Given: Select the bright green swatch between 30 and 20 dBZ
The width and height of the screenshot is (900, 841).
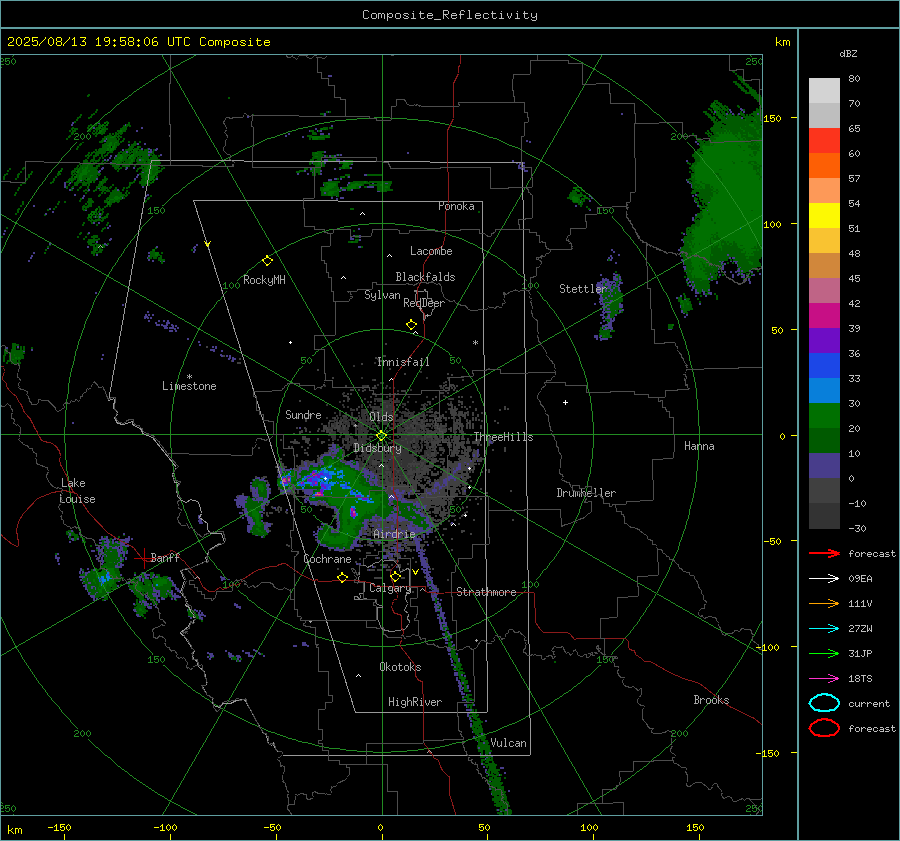Looking at the screenshot, I should coord(824,416).
